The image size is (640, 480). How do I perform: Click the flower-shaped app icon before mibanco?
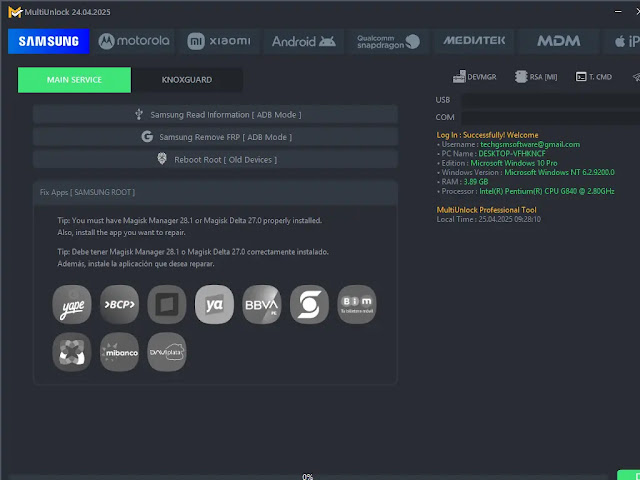pos(72,352)
